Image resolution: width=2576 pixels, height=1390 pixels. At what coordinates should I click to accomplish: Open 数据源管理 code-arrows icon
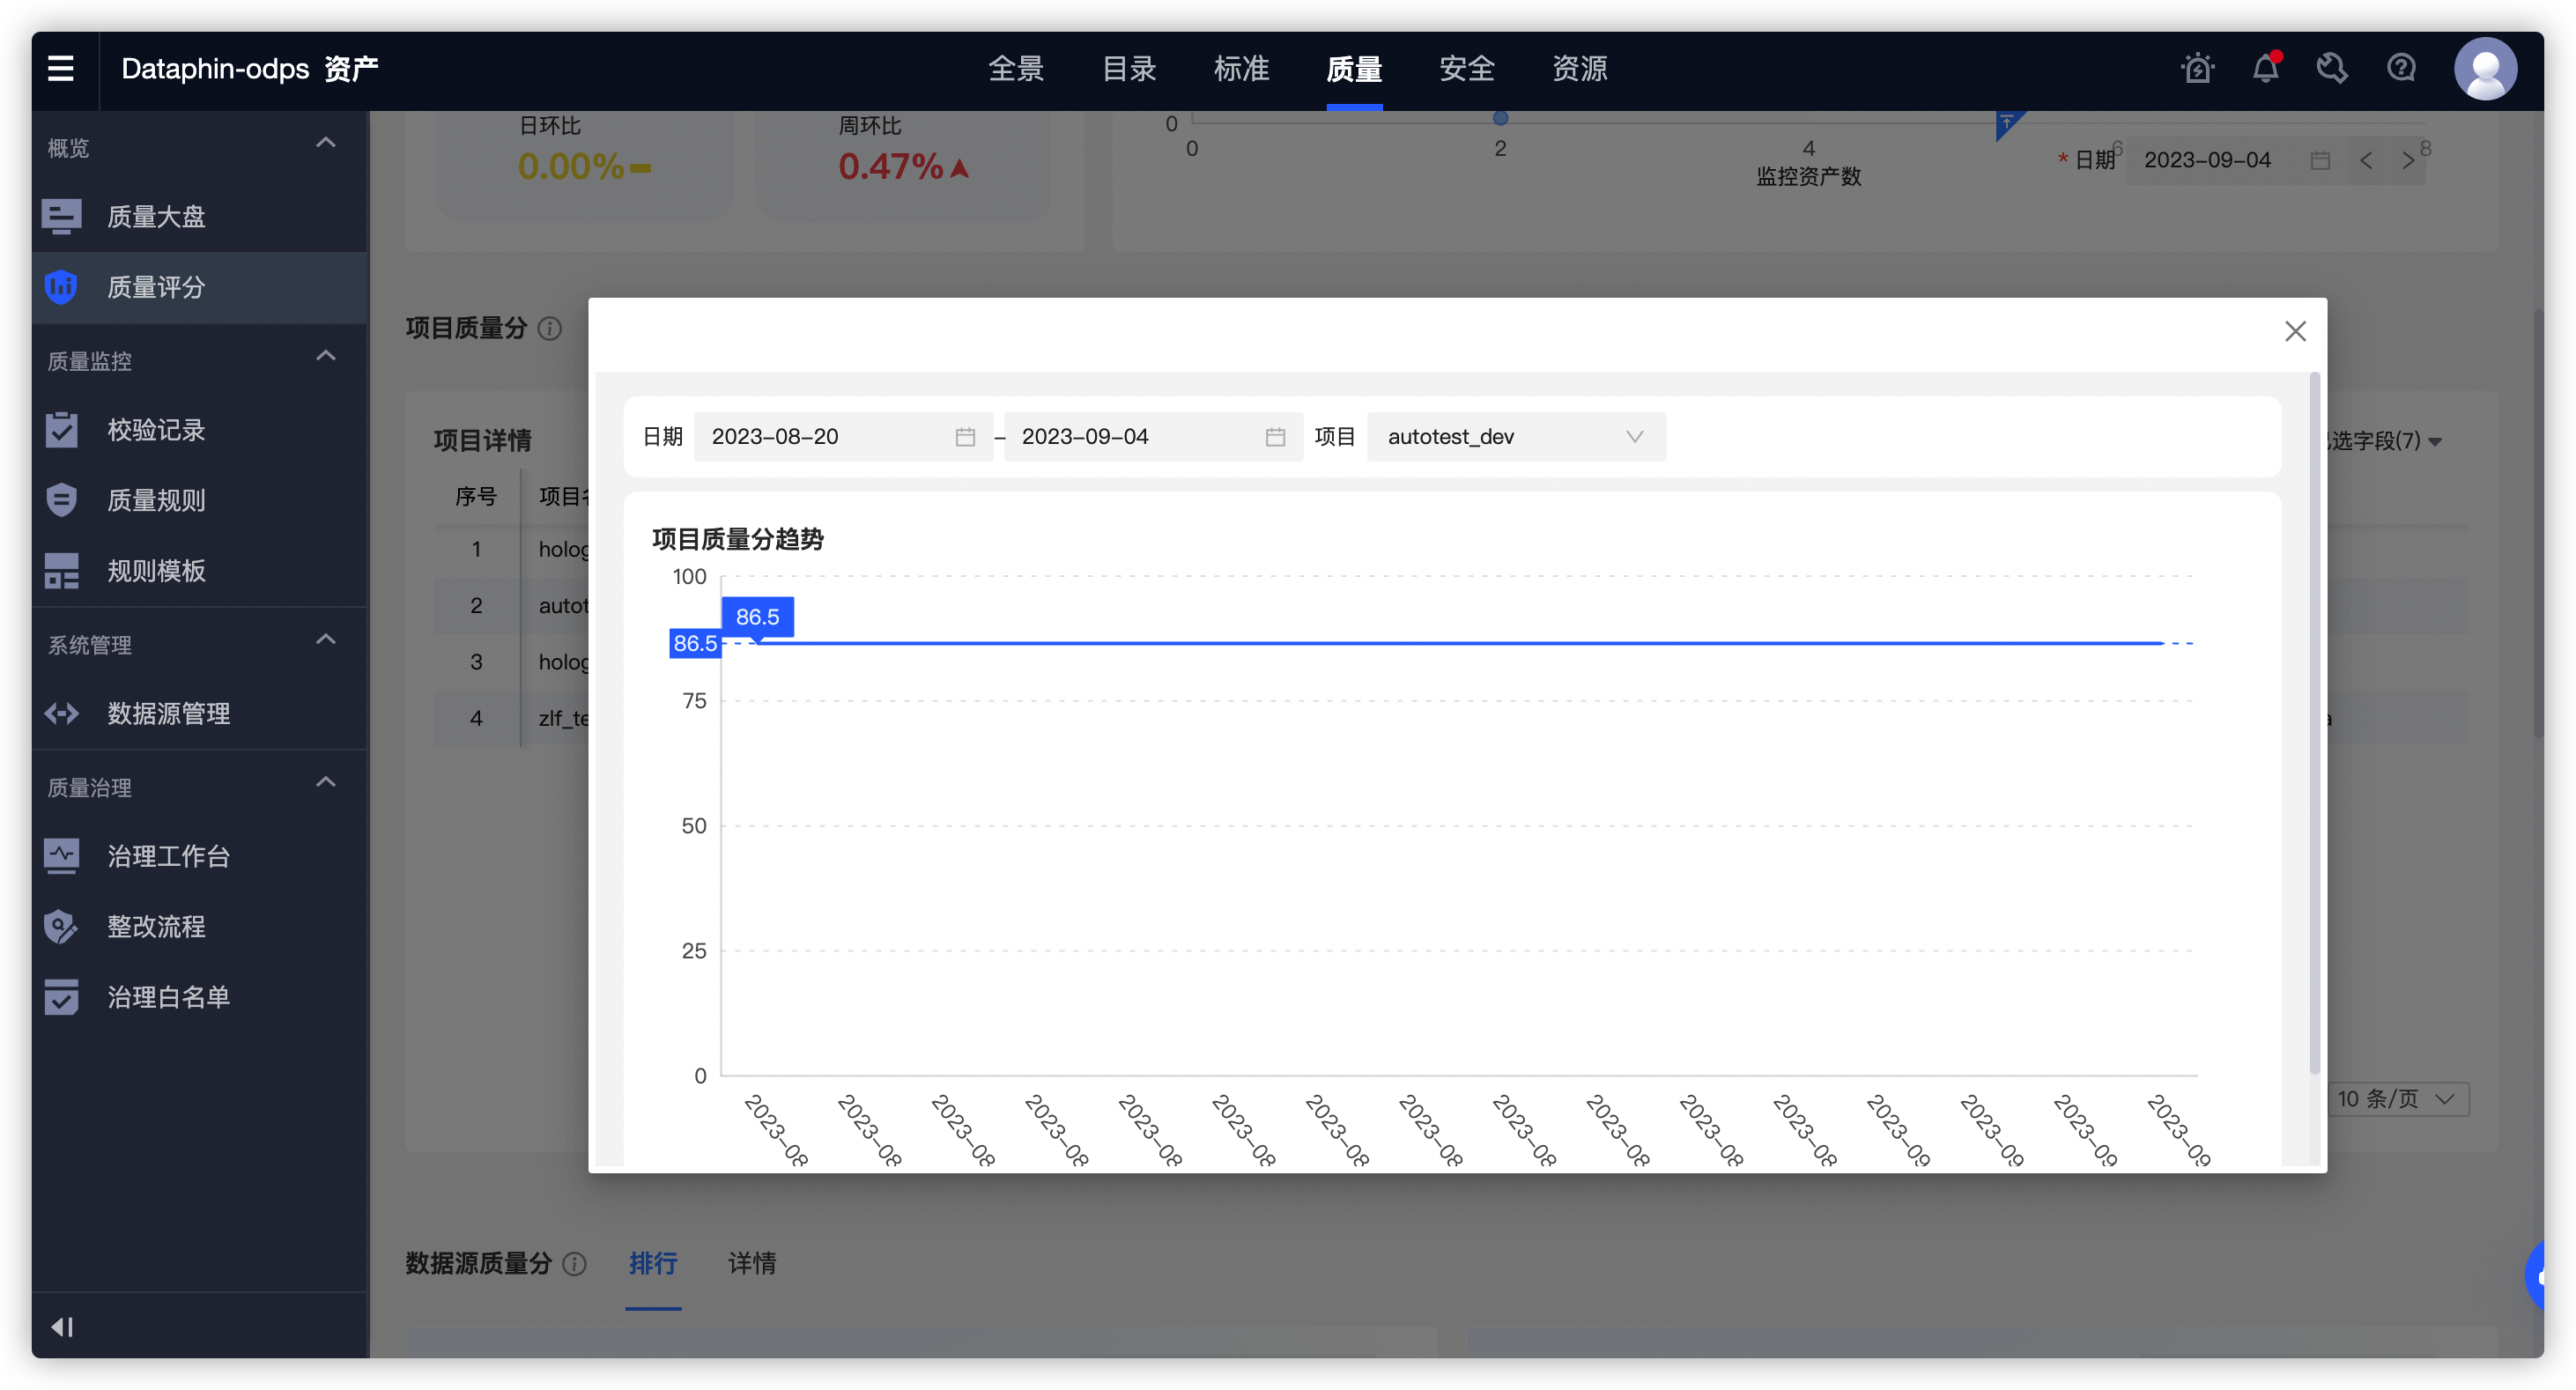click(61, 713)
